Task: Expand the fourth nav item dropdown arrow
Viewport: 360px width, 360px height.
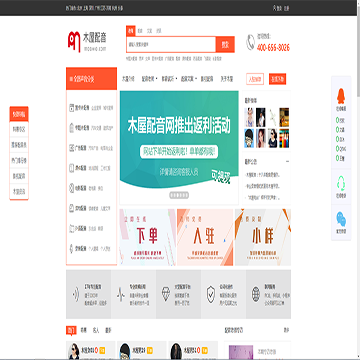Action: pyautogui.click(x=196, y=79)
